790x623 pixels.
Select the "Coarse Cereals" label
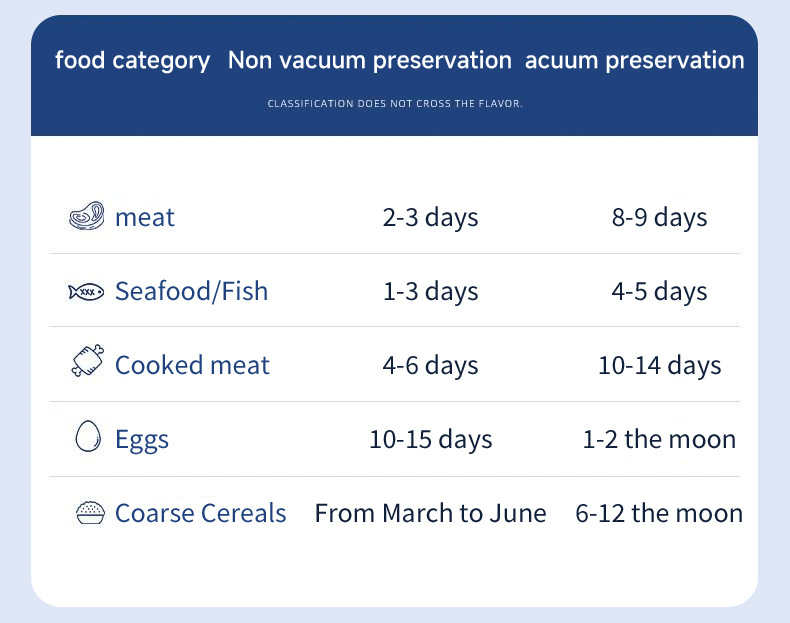click(x=200, y=513)
